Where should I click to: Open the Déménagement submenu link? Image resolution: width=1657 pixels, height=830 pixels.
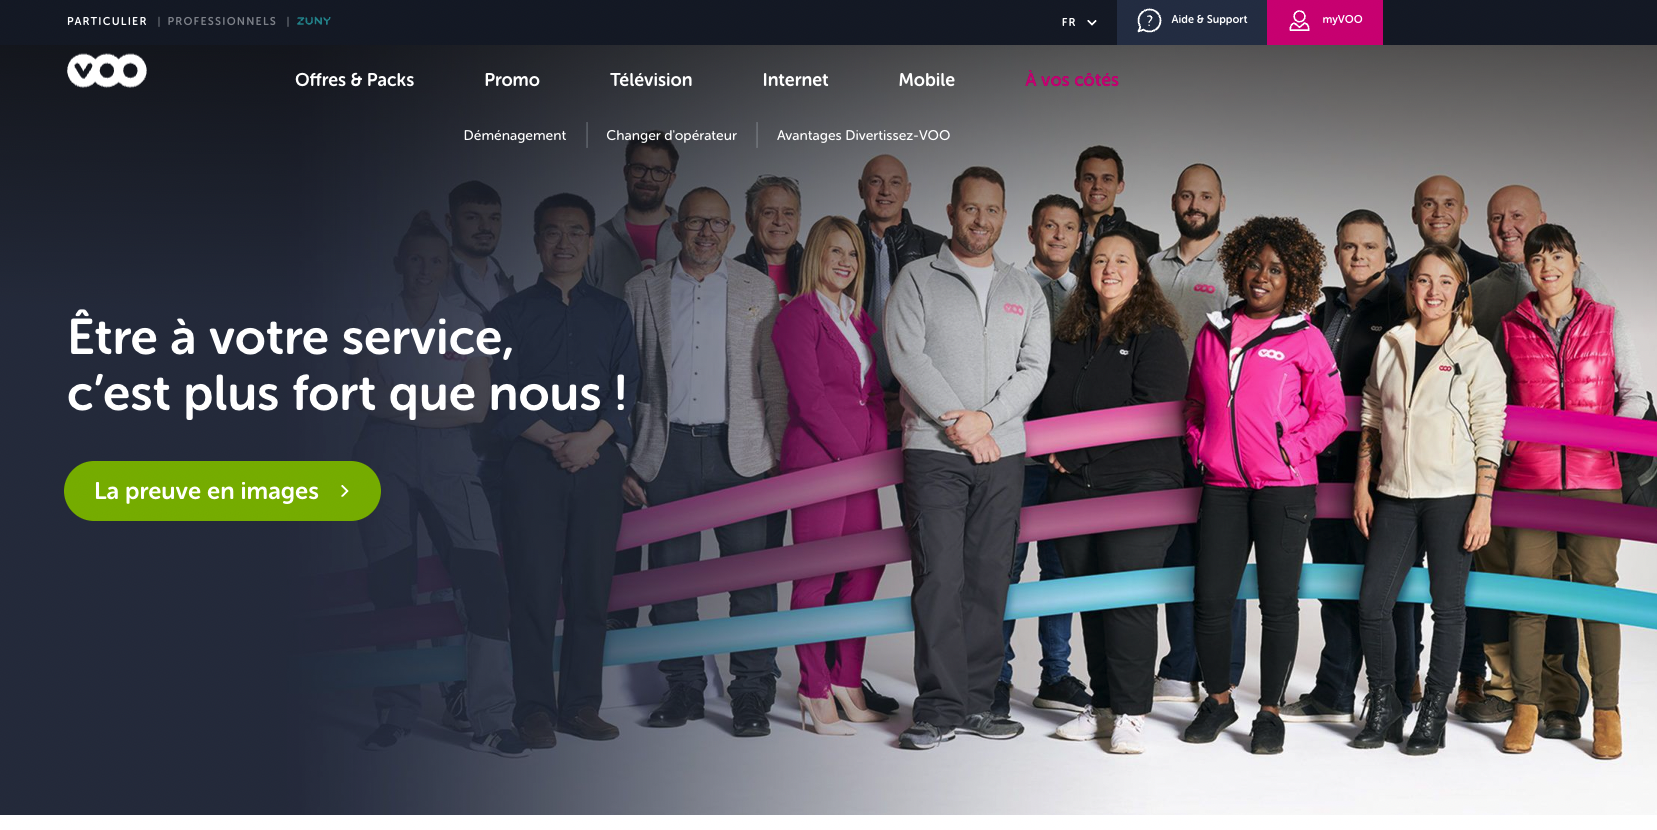(x=514, y=135)
